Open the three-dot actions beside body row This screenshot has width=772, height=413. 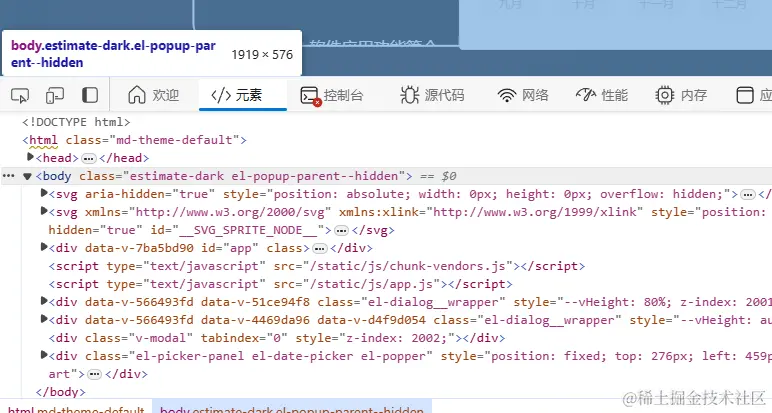pos(9,176)
